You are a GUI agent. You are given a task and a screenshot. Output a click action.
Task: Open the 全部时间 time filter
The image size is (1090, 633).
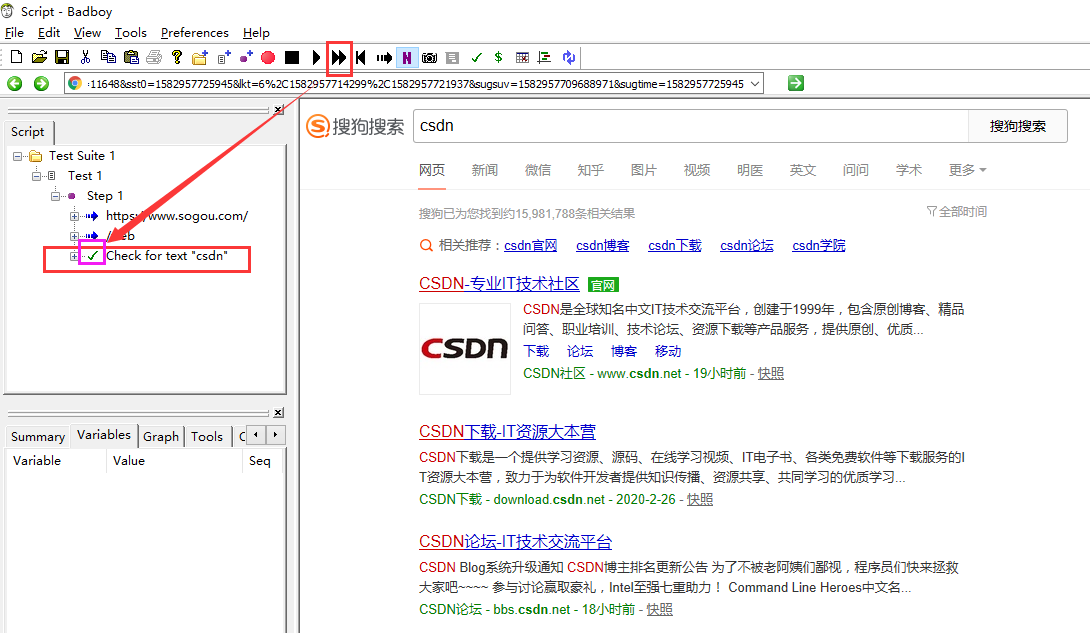957,211
